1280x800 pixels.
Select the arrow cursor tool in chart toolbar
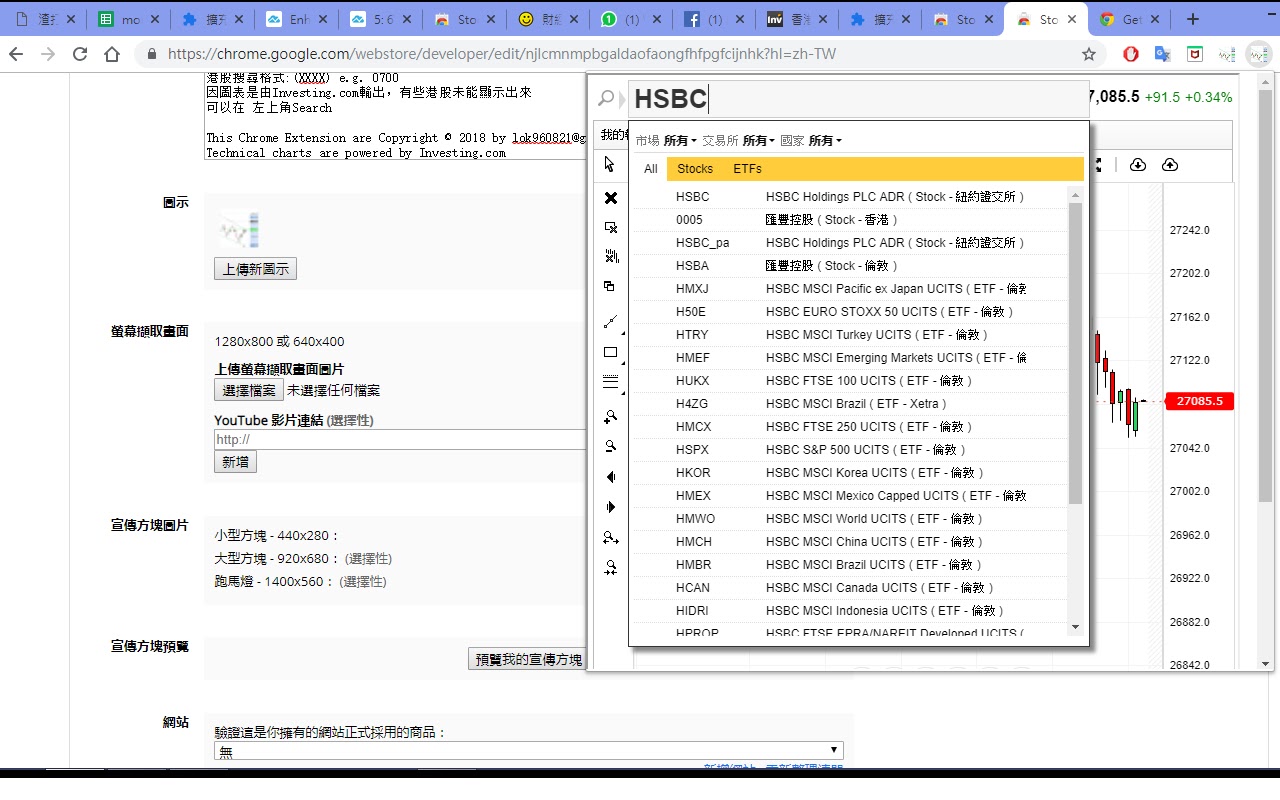click(610, 164)
